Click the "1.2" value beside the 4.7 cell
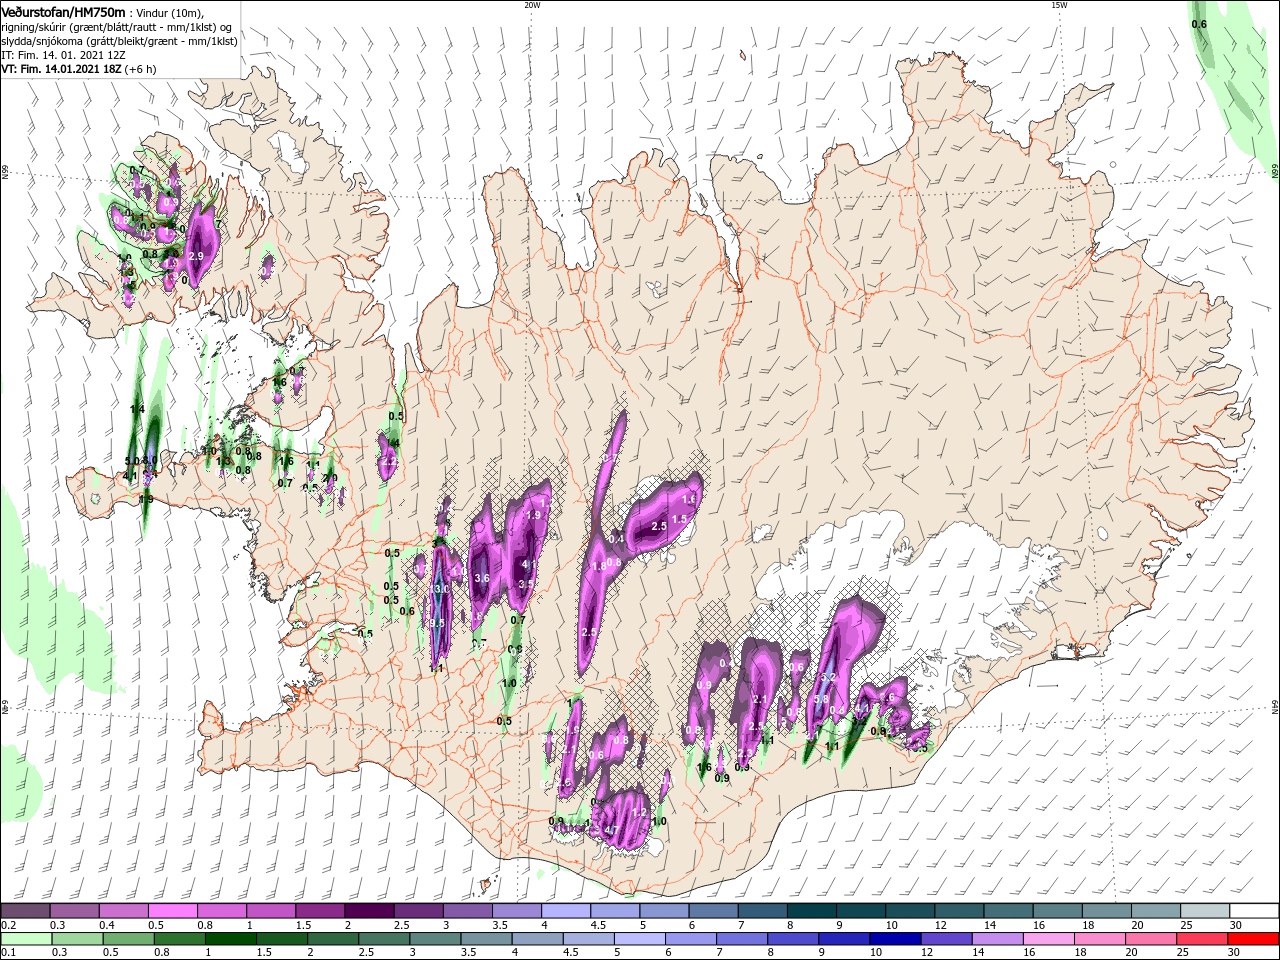1280x960 pixels. tap(640, 811)
